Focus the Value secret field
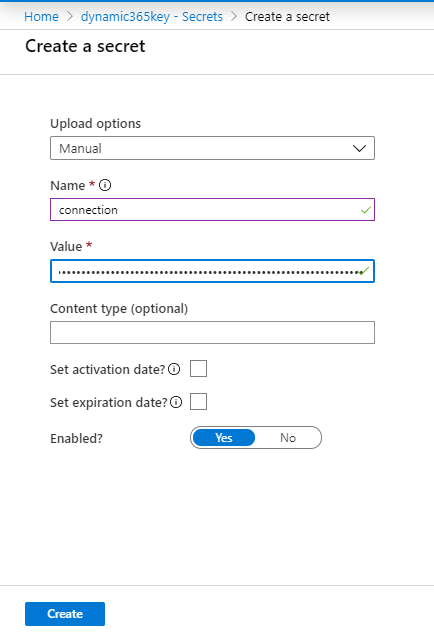 pyautogui.click(x=212, y=271)
